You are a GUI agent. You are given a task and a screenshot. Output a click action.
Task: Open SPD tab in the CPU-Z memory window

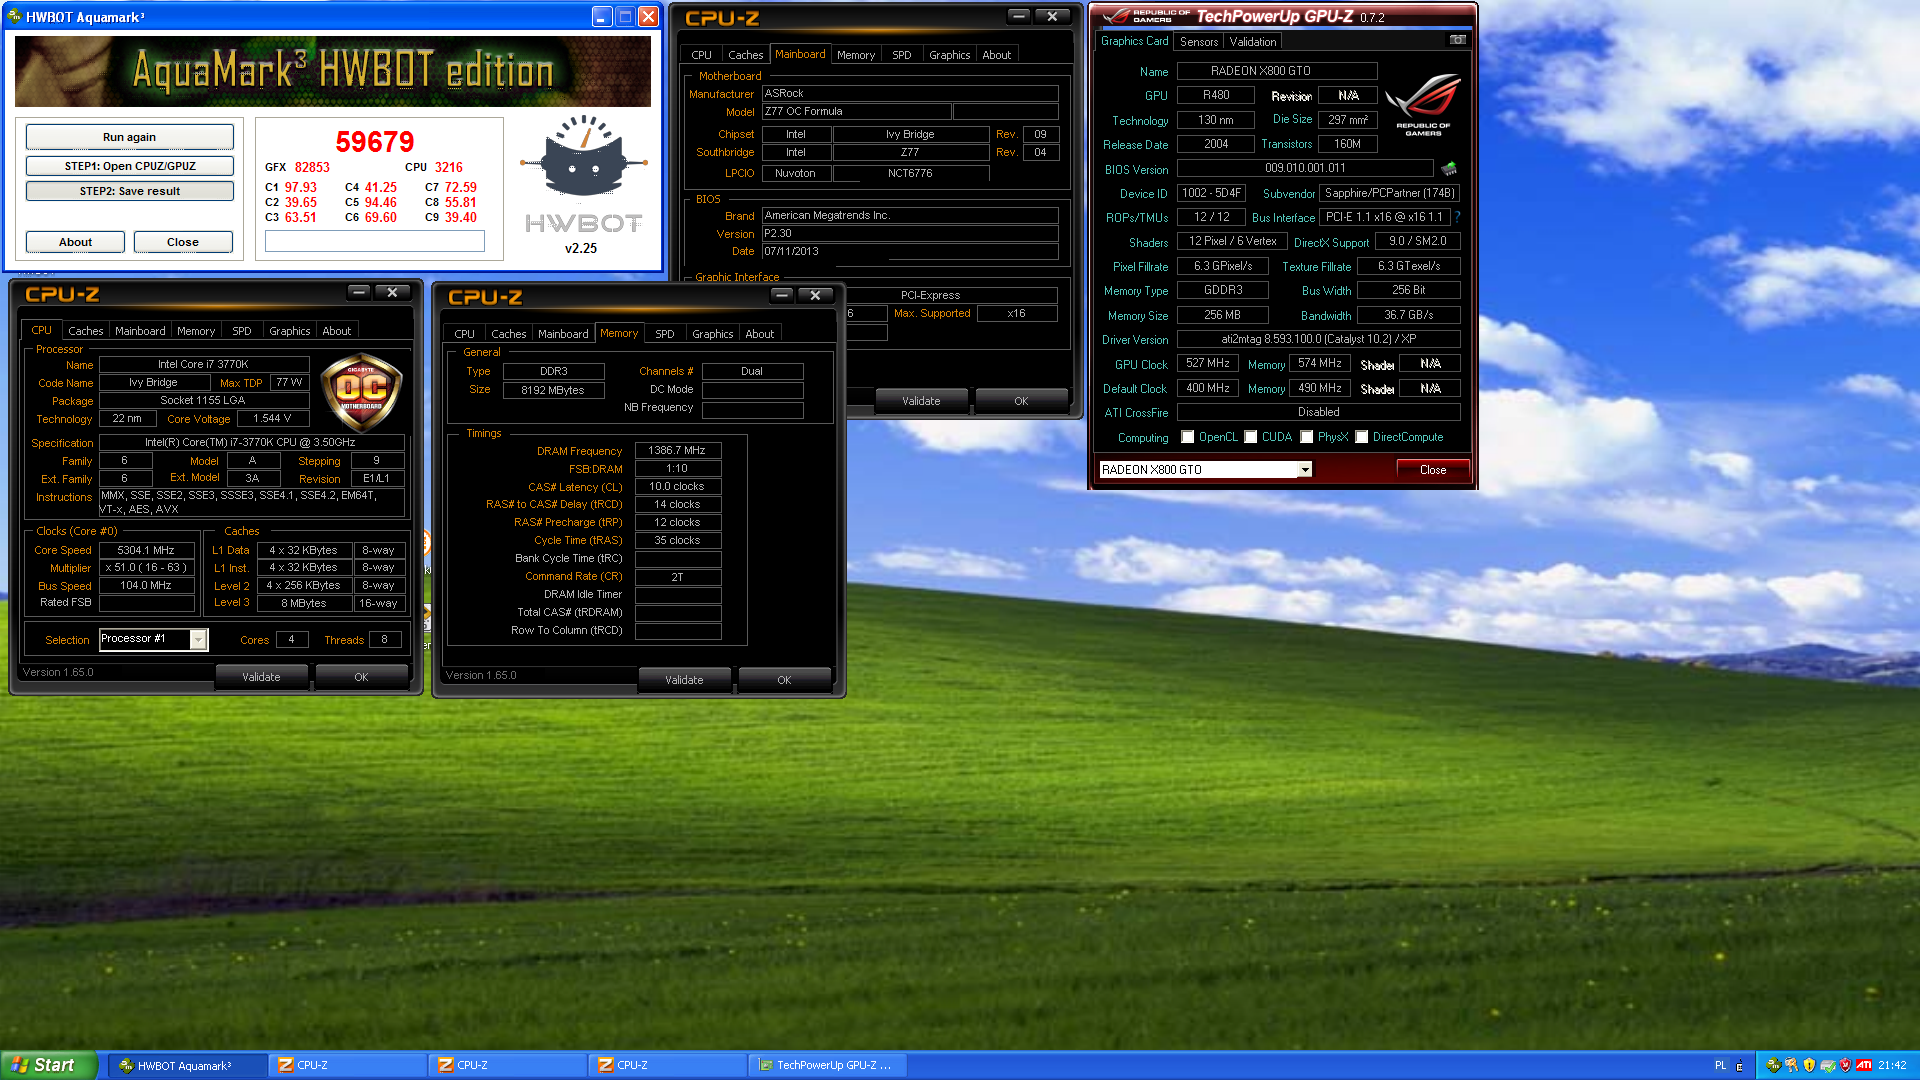(x=665, y=334)
